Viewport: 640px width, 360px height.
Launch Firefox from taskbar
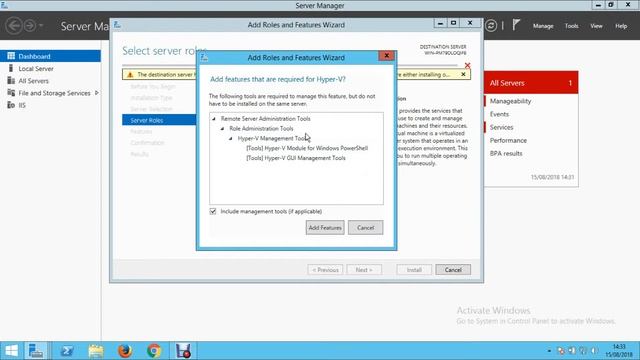click(x=125, y=351)
